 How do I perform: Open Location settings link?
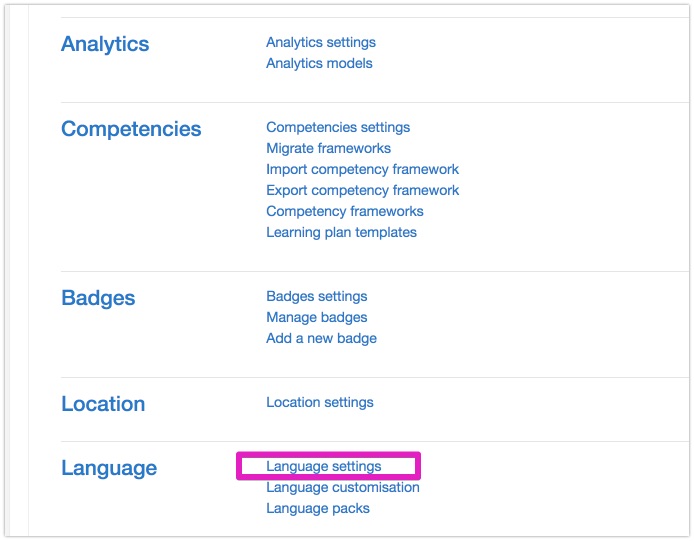(320, 402)
